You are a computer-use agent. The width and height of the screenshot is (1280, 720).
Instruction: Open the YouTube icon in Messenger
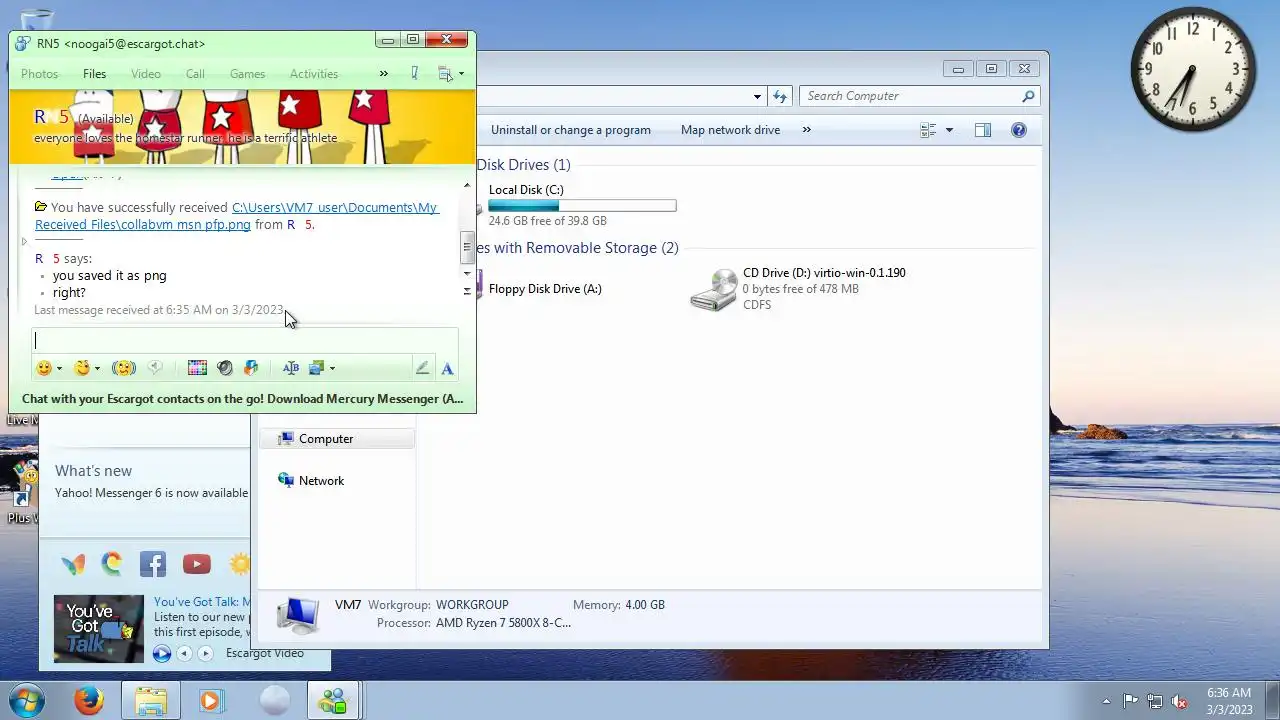(x=197, y=564)
